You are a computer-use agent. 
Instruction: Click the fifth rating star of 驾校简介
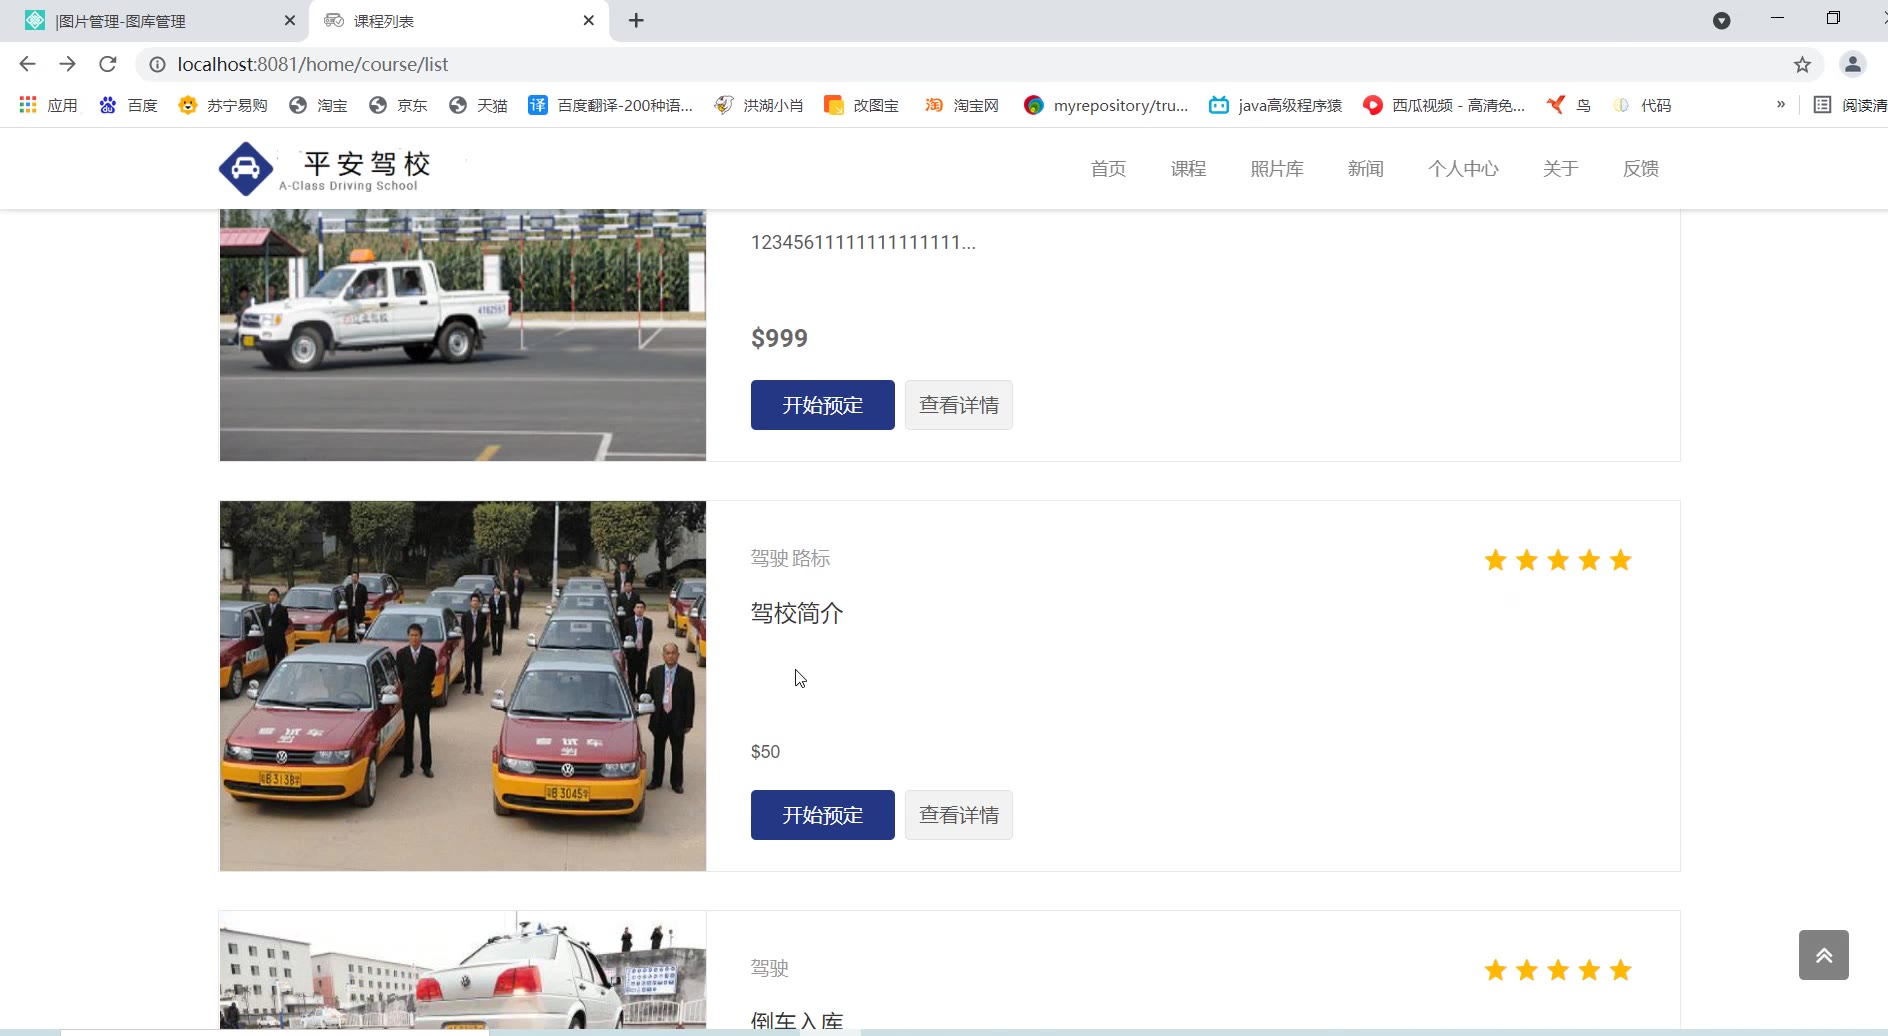(1621, 560)
